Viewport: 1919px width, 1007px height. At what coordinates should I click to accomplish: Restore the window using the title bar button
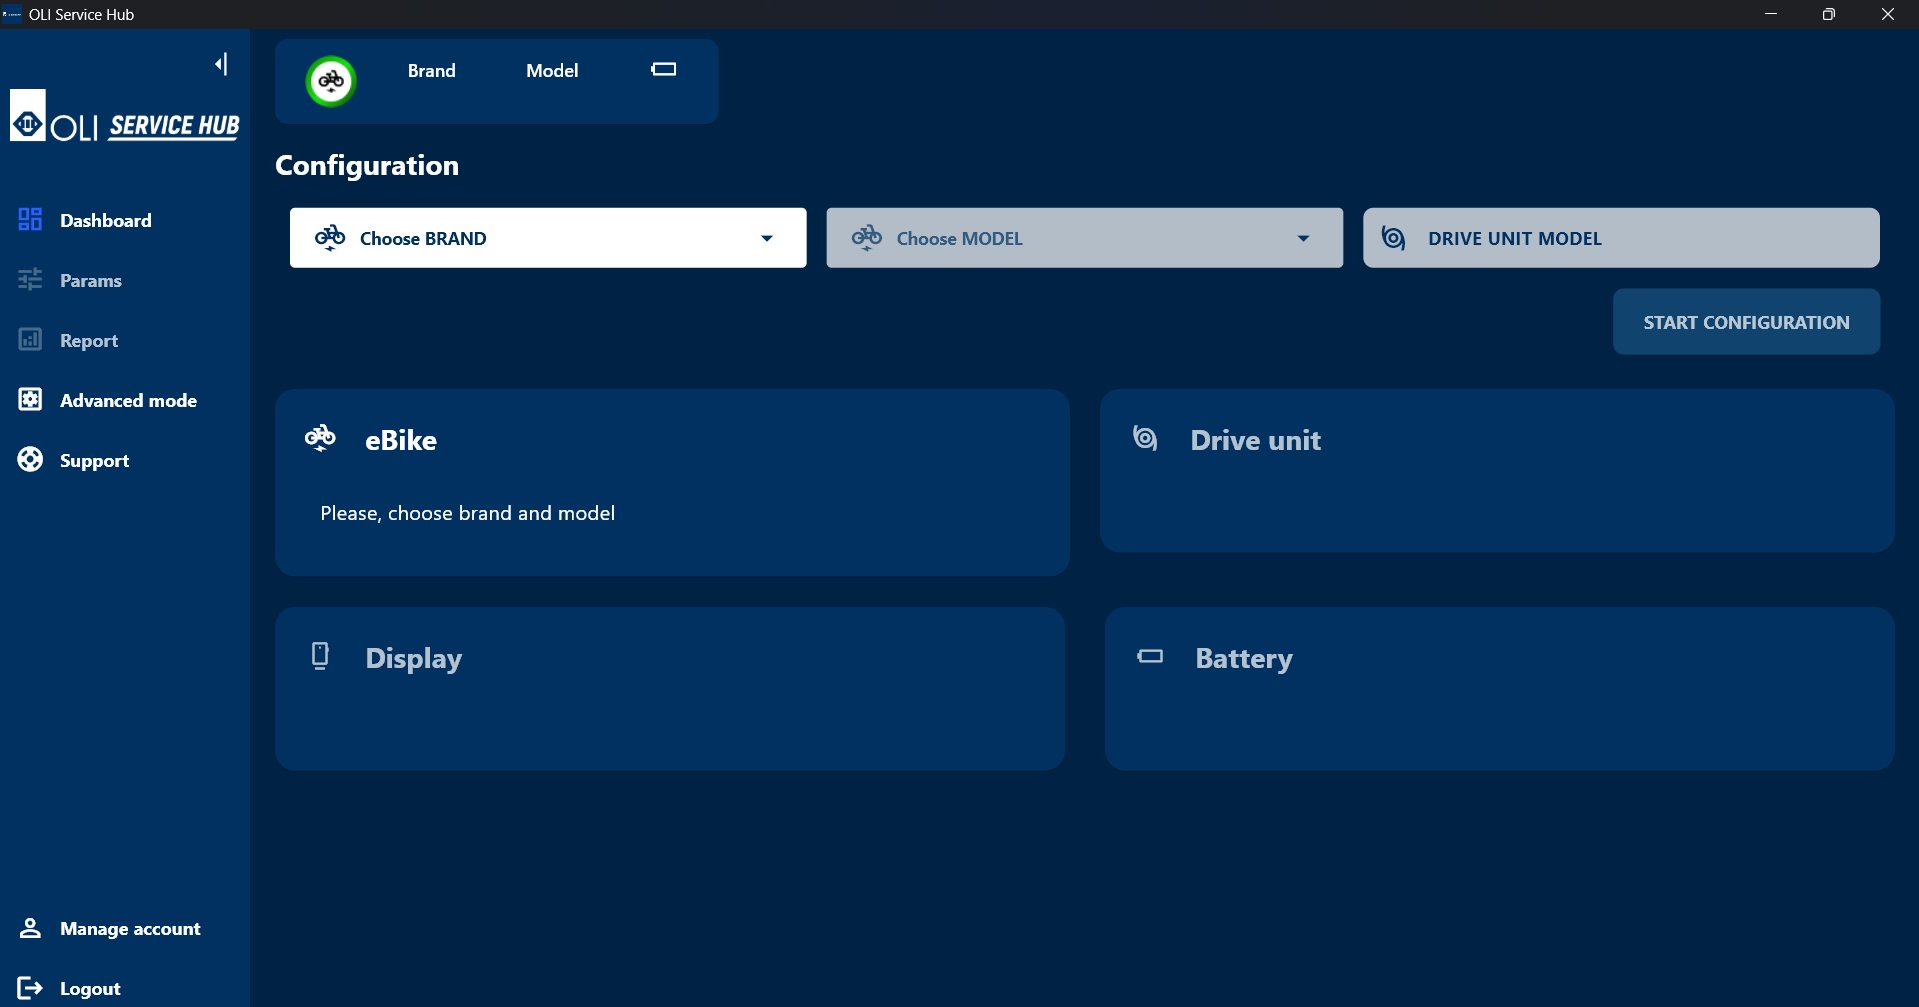click(1828, 14)
